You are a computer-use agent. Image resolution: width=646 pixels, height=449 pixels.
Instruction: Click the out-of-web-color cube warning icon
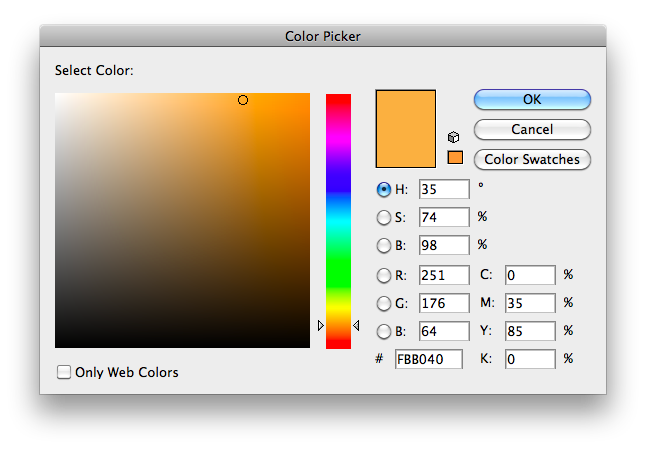pos(453,137)
